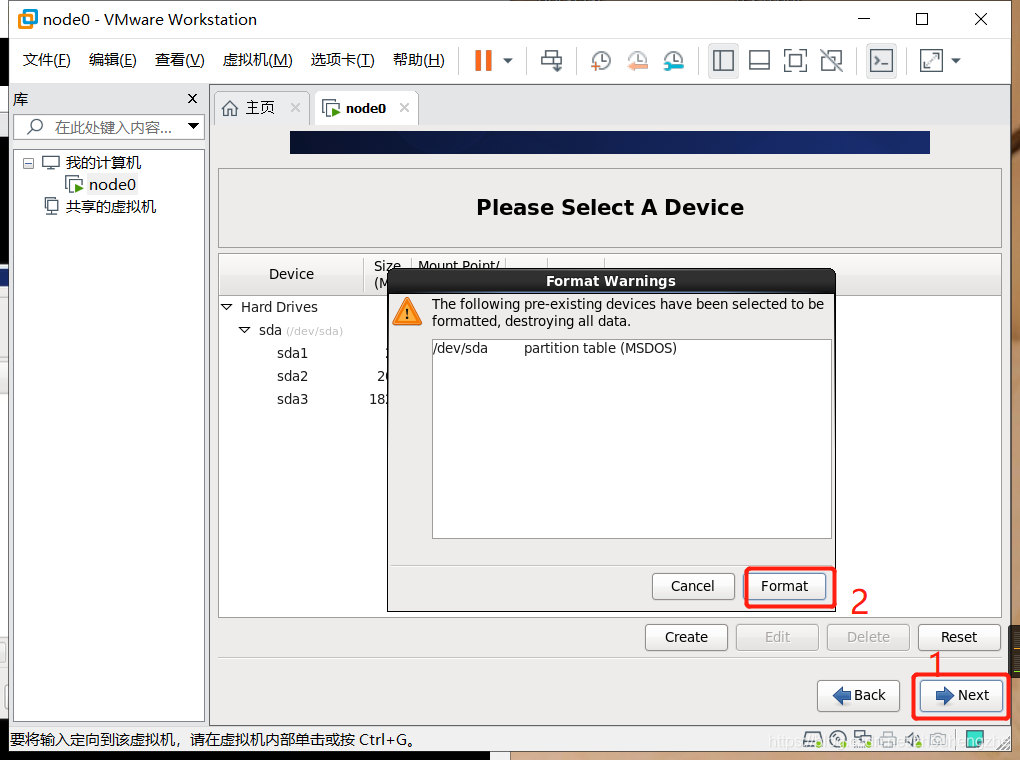Click the printer status bar icon
Viewport: 1020px width, 760px height.
point(888,740)
